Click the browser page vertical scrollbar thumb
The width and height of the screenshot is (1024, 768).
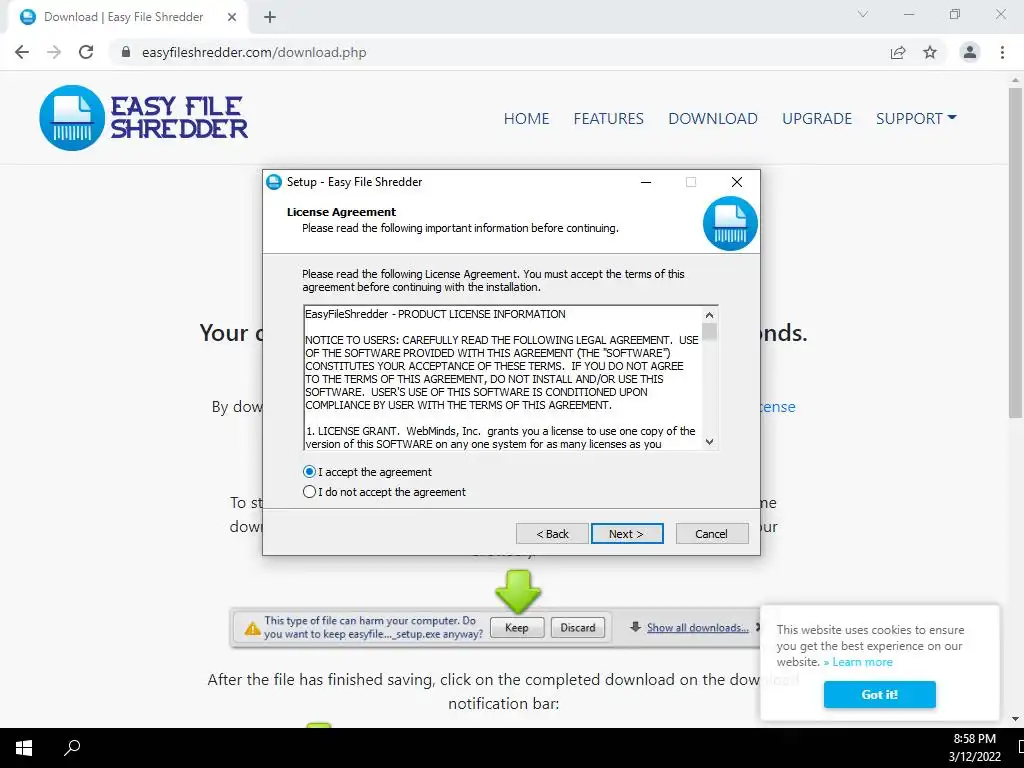1015,251
